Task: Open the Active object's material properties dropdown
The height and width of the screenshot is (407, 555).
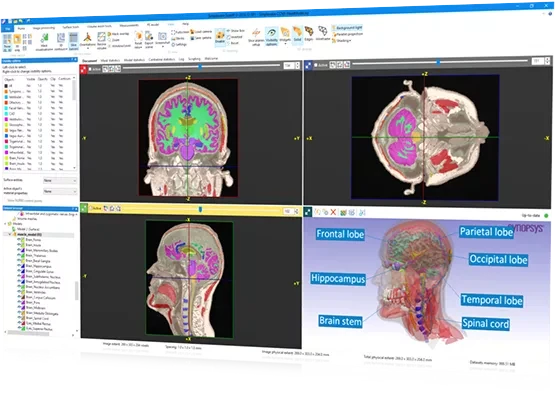Action: click(x=60, y=191)
